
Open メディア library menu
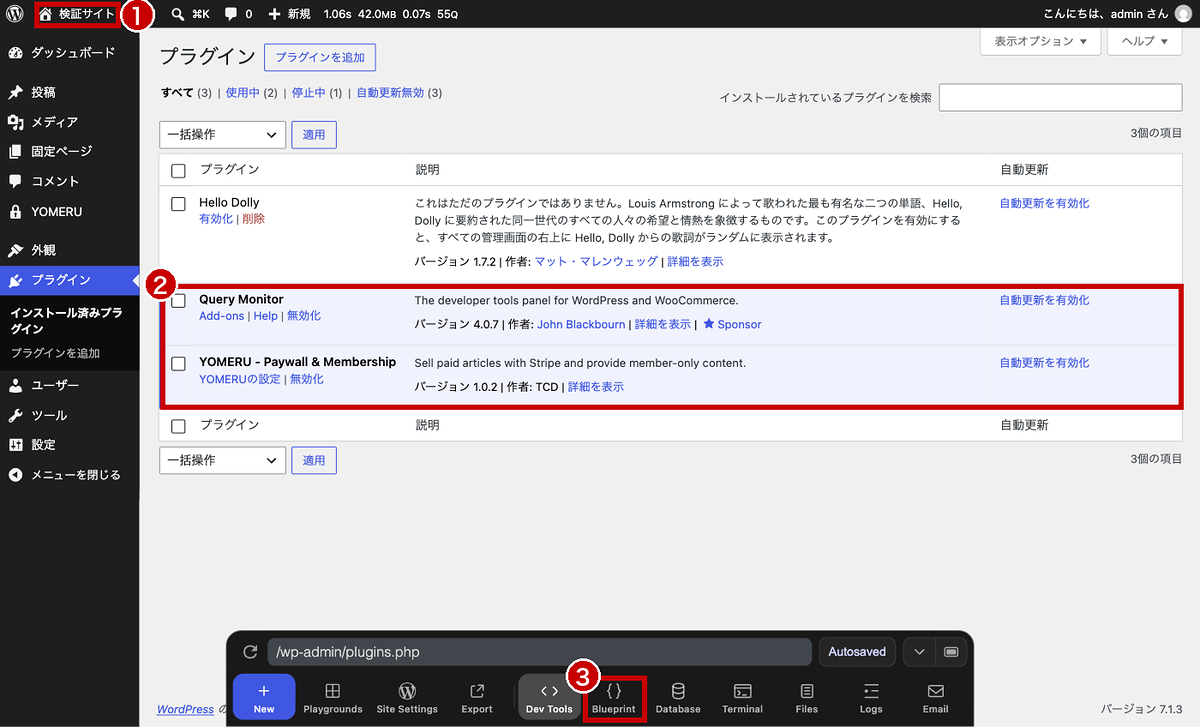click(x=69, y=122)
